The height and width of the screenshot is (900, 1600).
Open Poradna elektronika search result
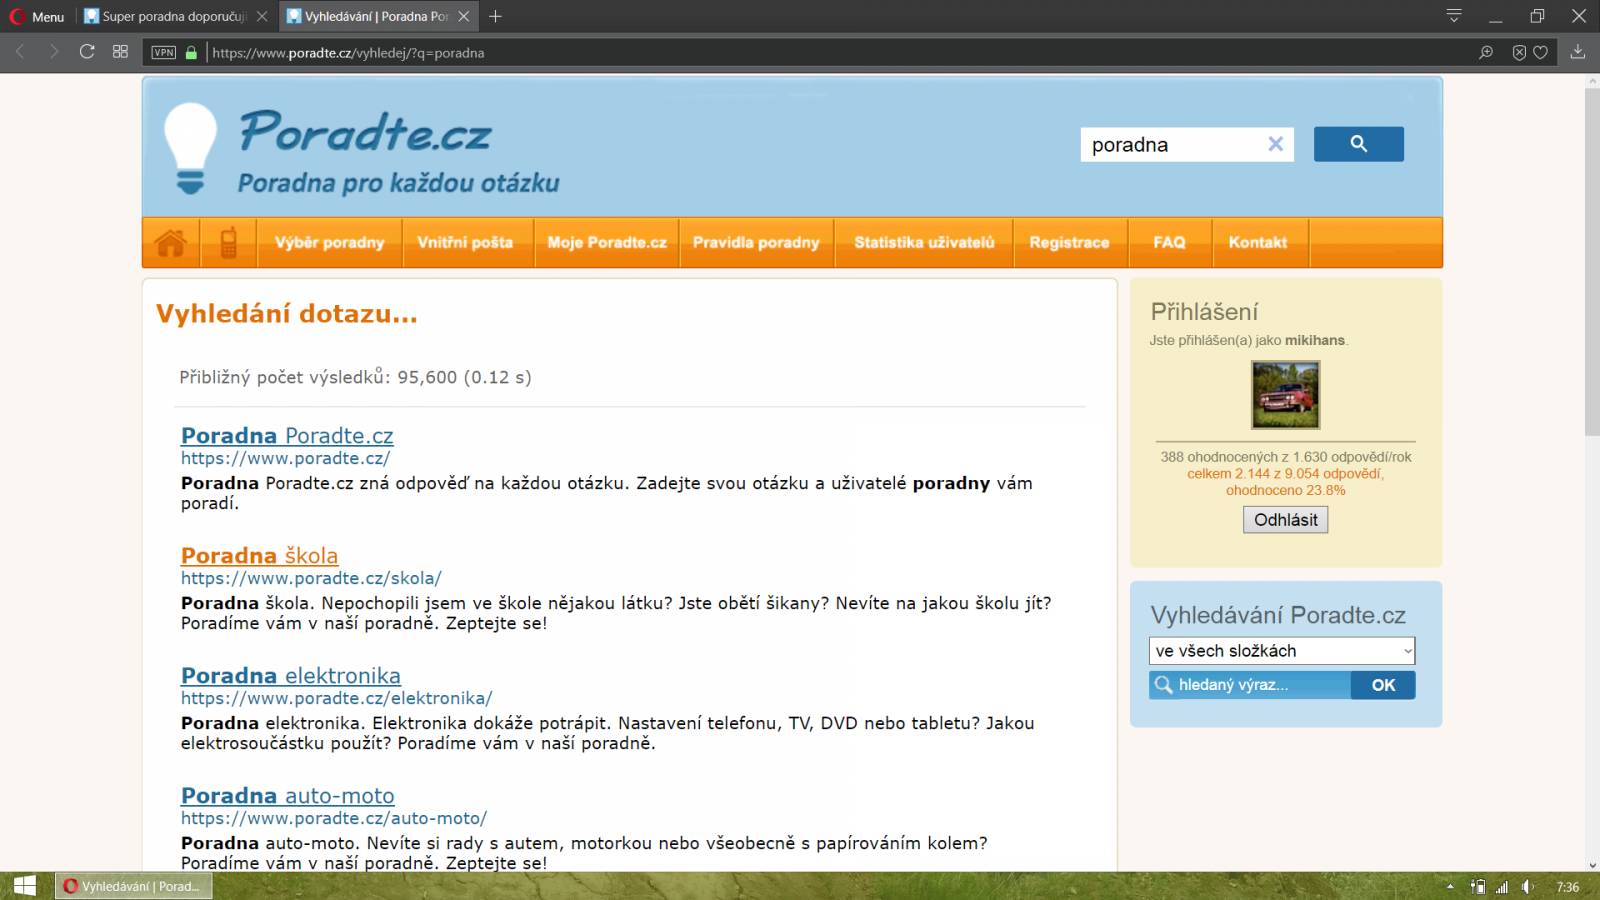291,675
